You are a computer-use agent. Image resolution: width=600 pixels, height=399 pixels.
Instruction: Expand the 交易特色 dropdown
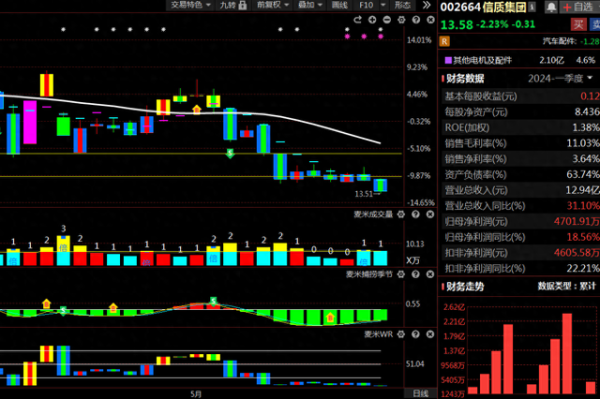(x=190, y=5)
